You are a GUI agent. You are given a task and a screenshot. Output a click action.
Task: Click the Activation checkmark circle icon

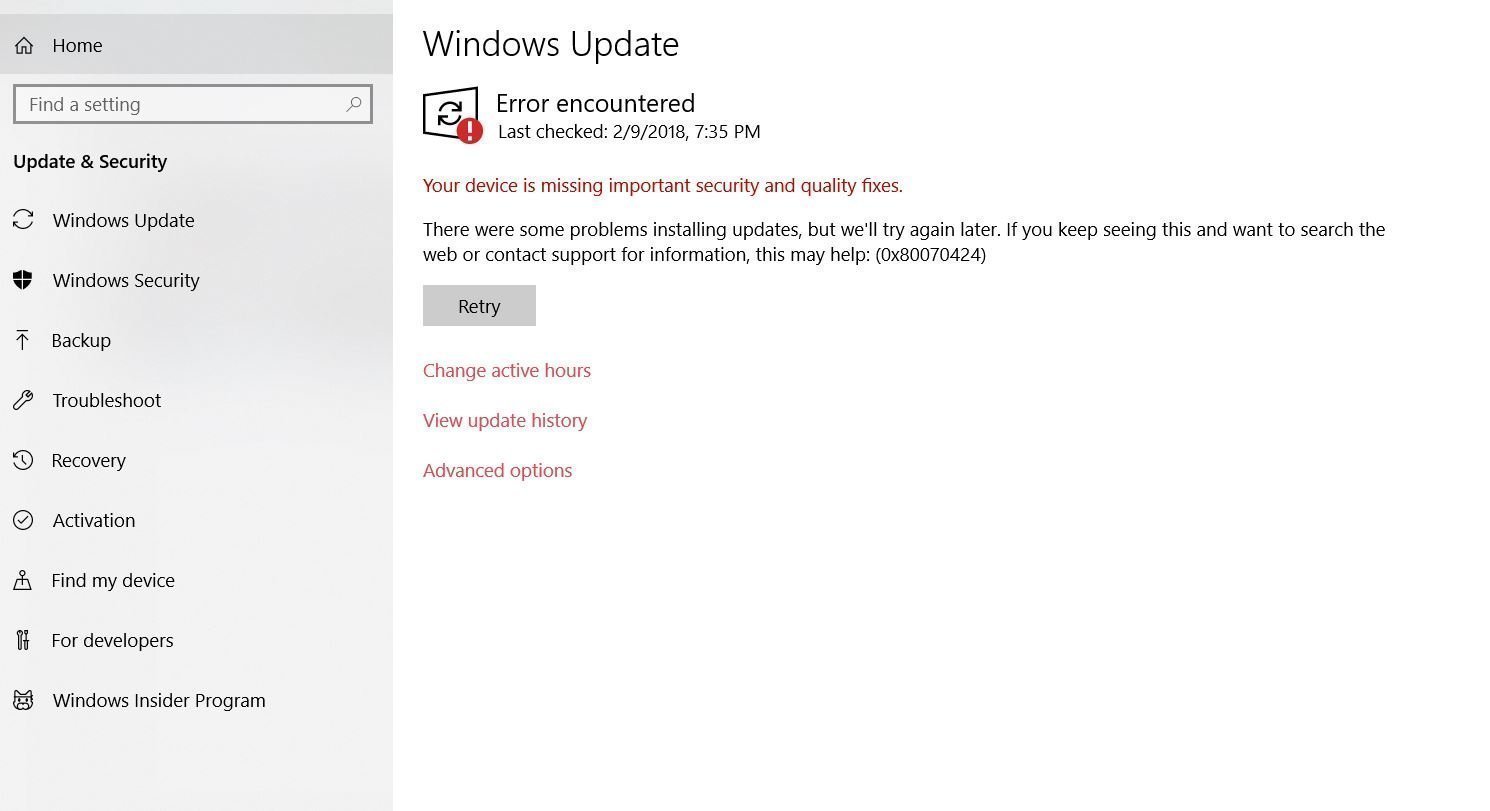(x=23, y=520)
